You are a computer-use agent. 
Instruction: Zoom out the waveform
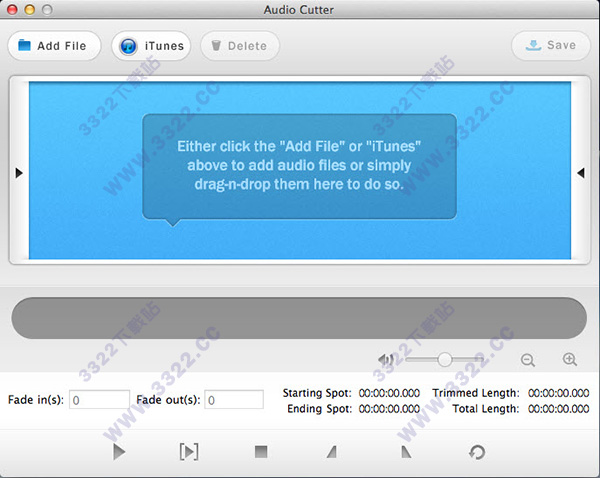[528, 360]
